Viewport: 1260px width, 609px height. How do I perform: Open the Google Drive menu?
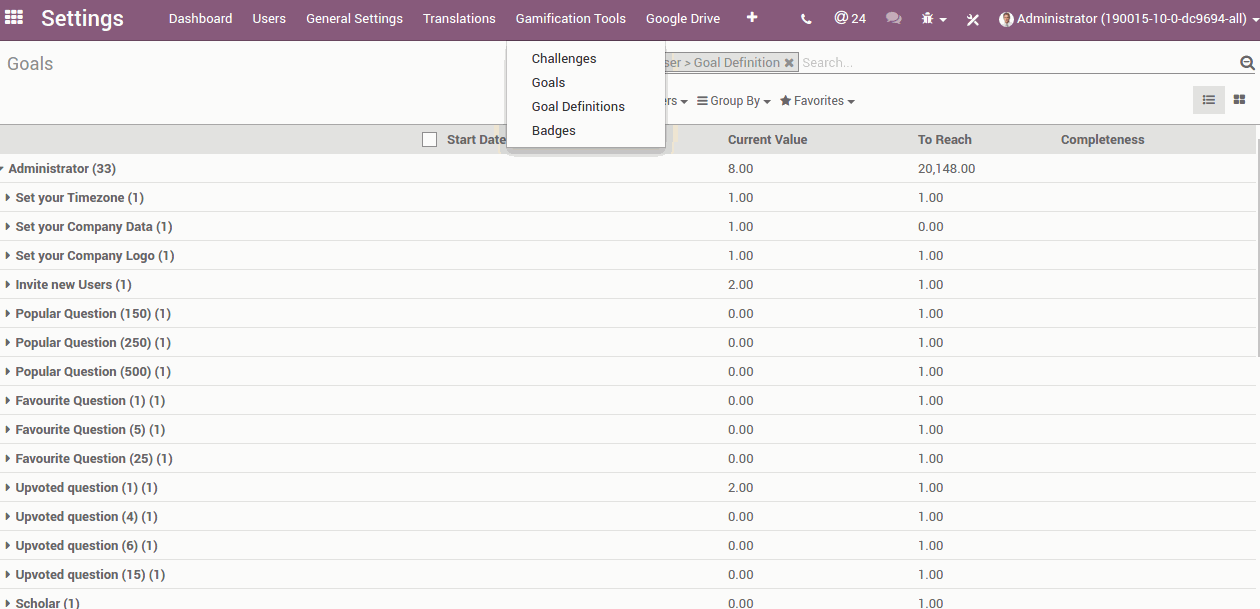pos(683,19)
